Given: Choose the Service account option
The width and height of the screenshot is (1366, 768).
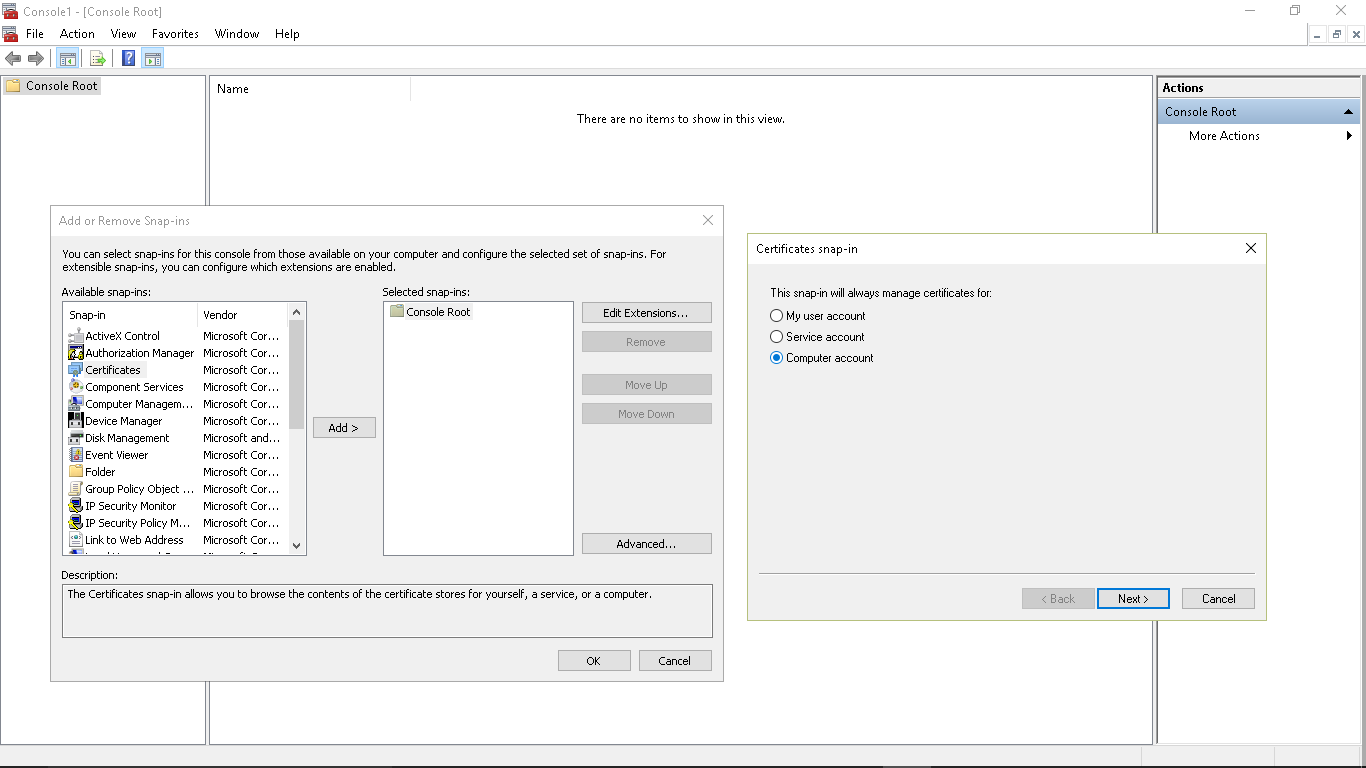Looking at the screenshot, I should (776, 337).
